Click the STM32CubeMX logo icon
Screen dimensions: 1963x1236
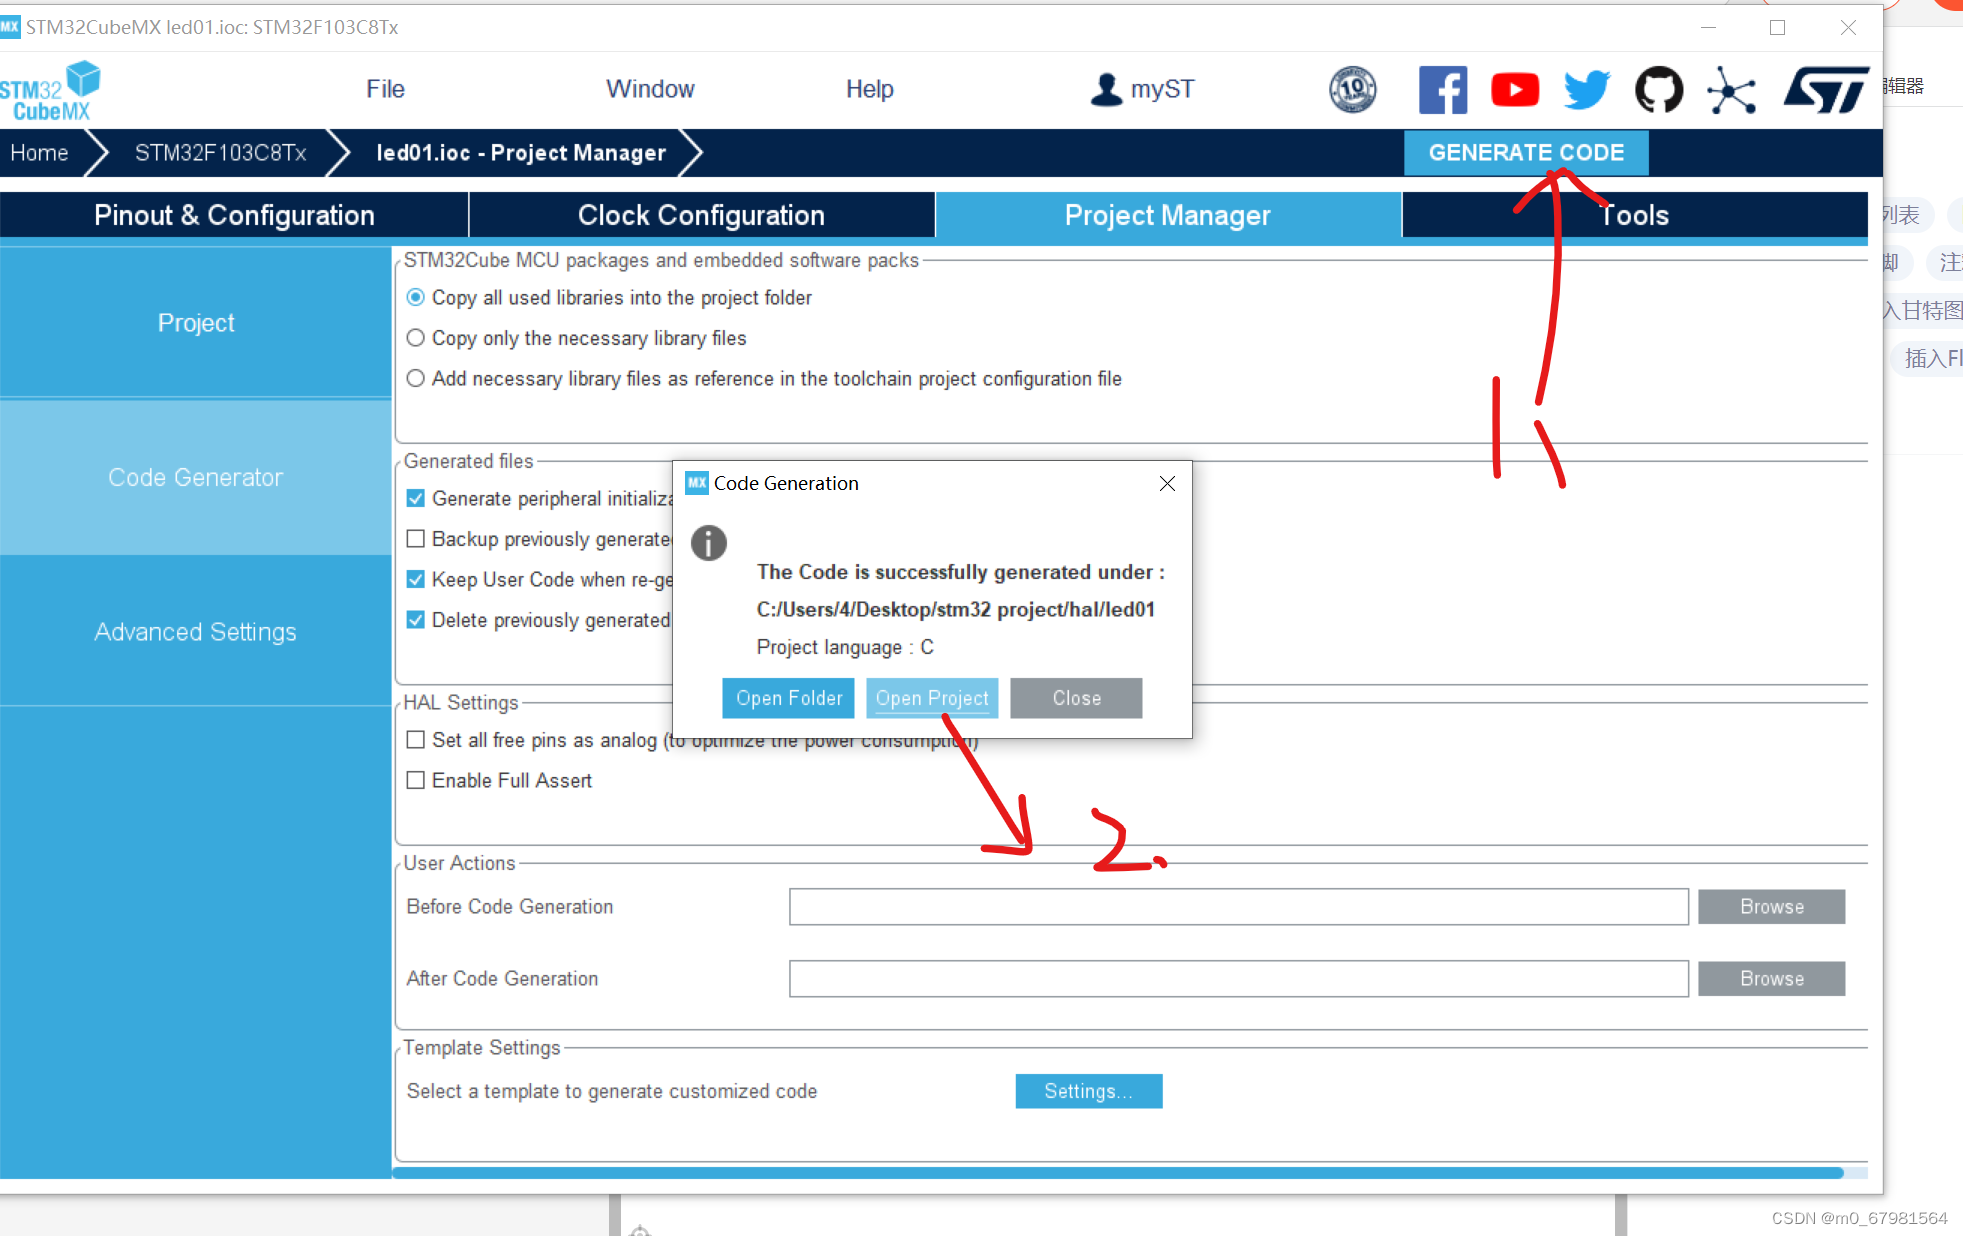[x=50, y=90]
